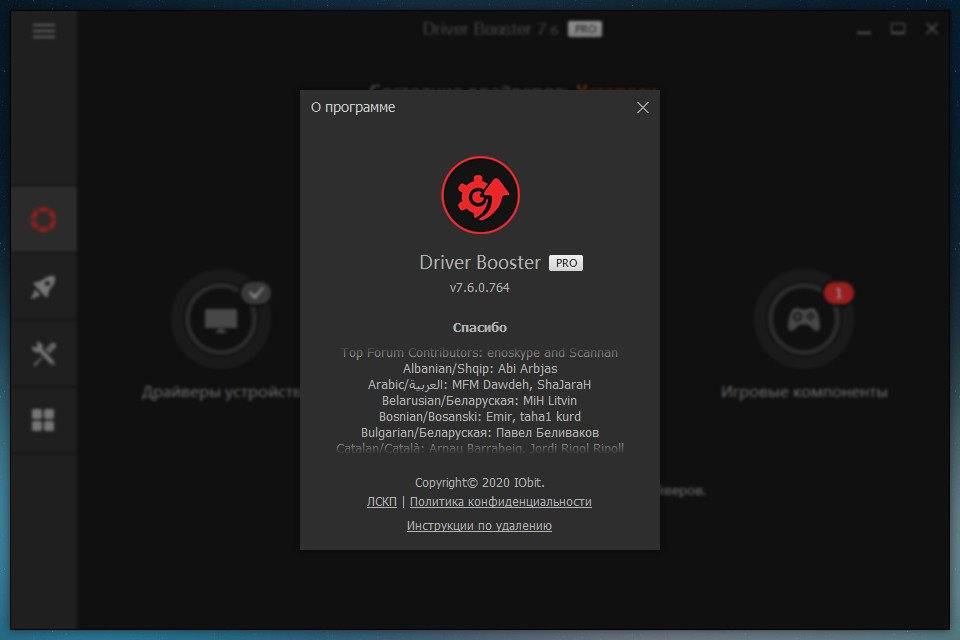960x640 pixels.
Task: Select the device drivers monitor icon
Action: pyautogui.click(x=221, y=319)
